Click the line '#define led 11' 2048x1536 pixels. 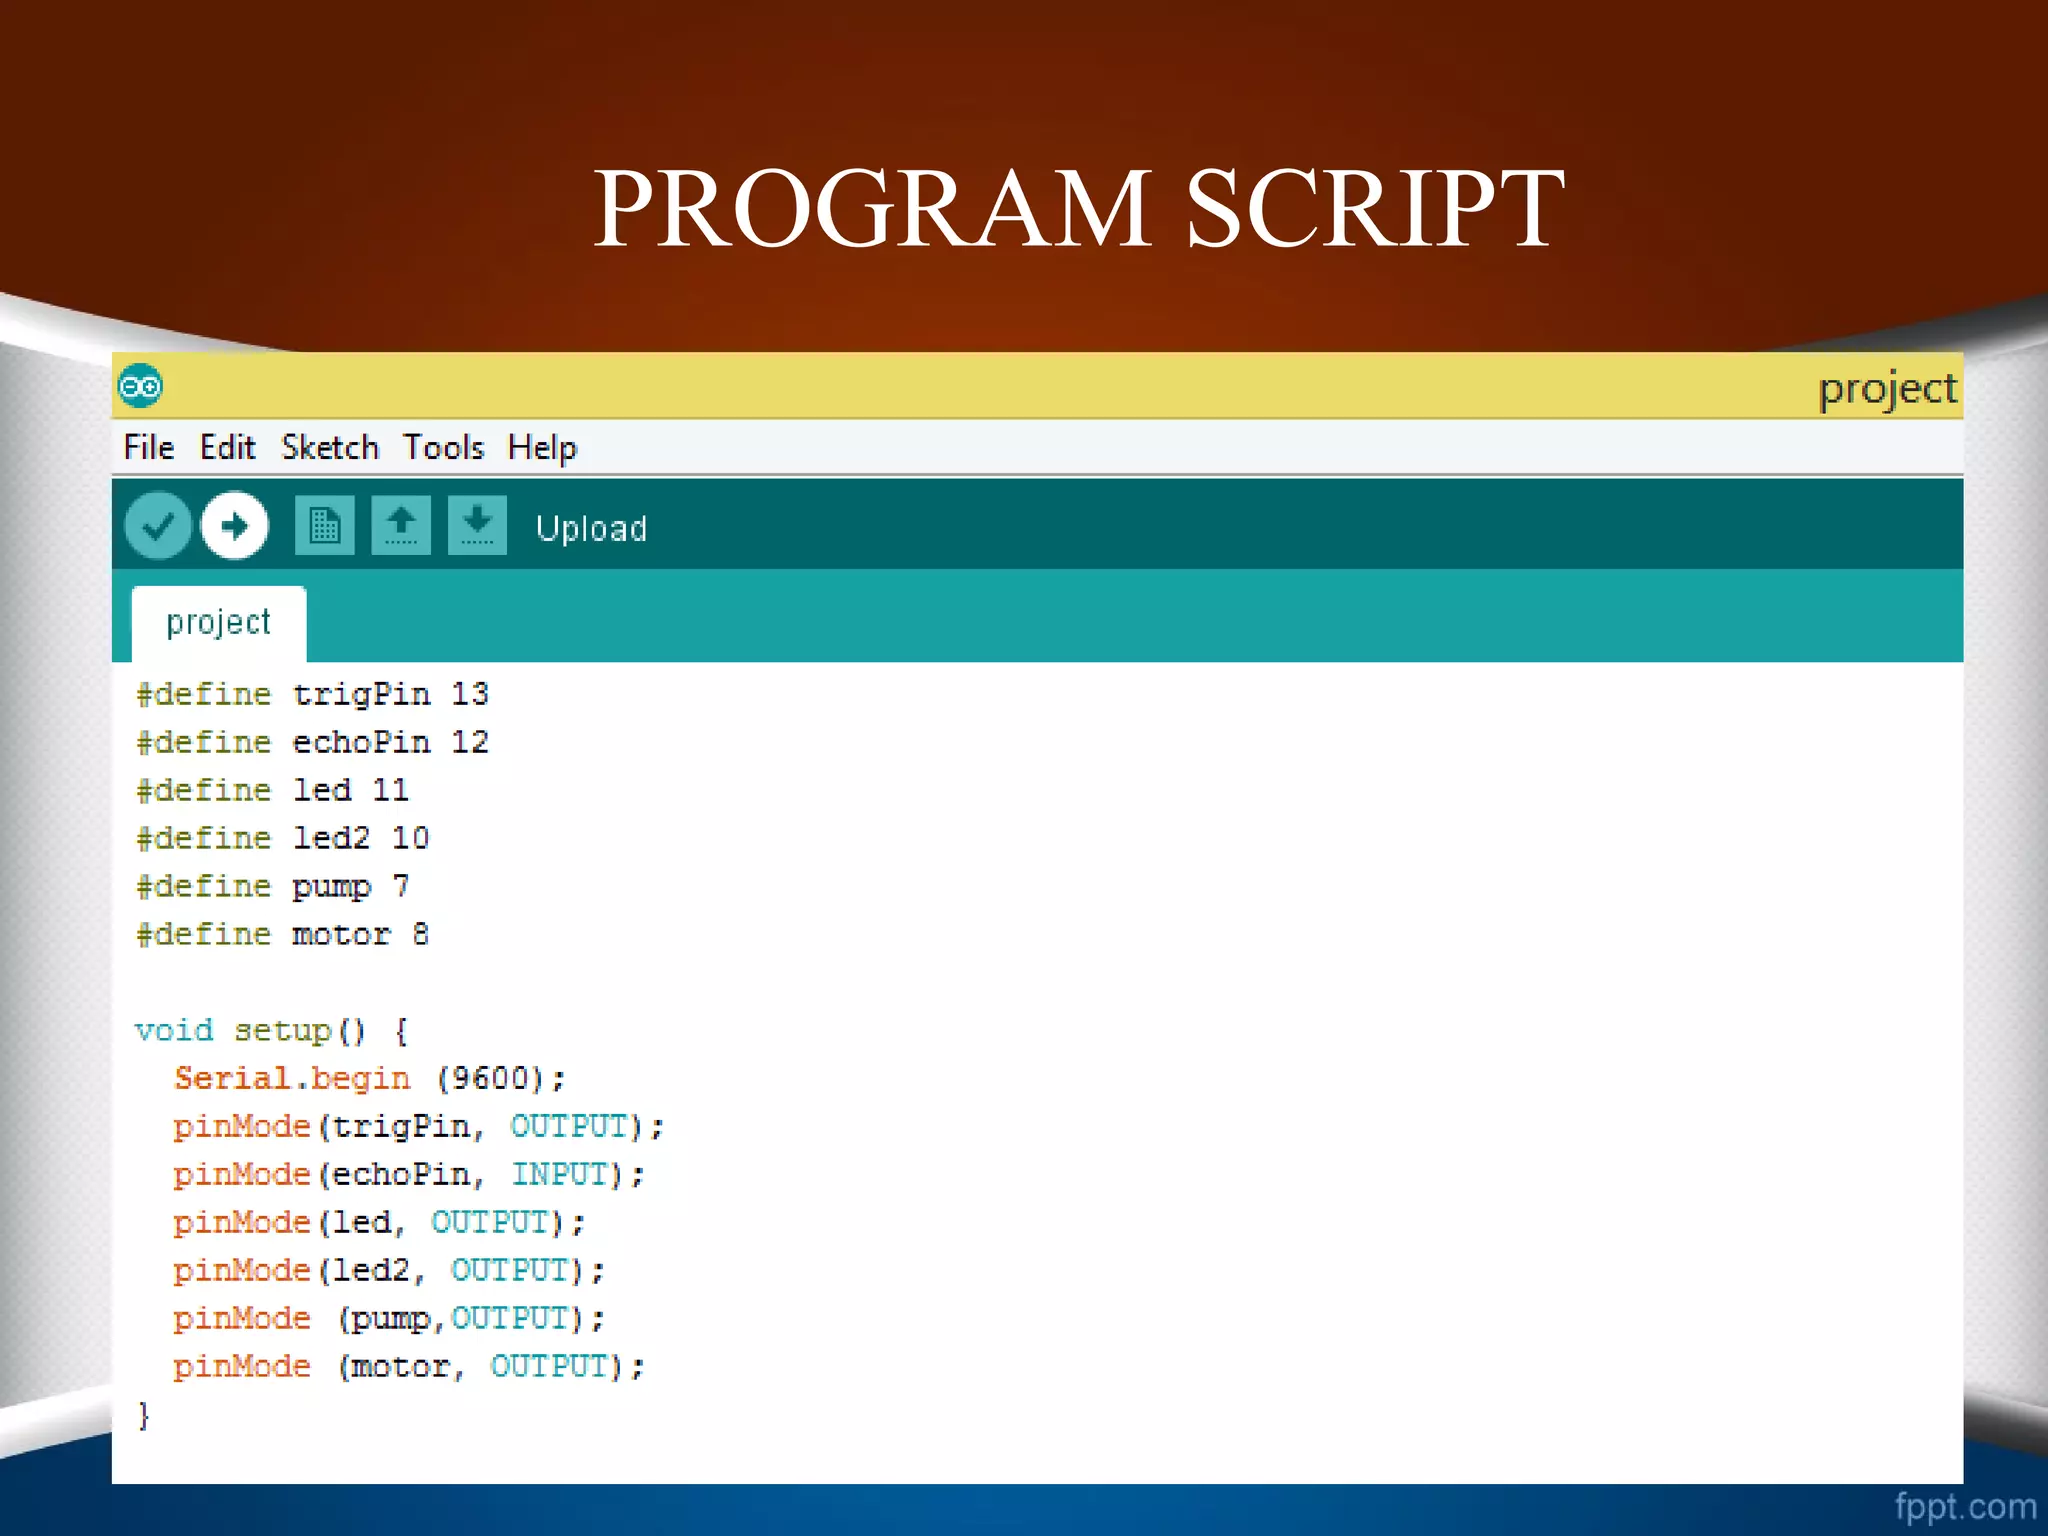(x=272, y=790)
